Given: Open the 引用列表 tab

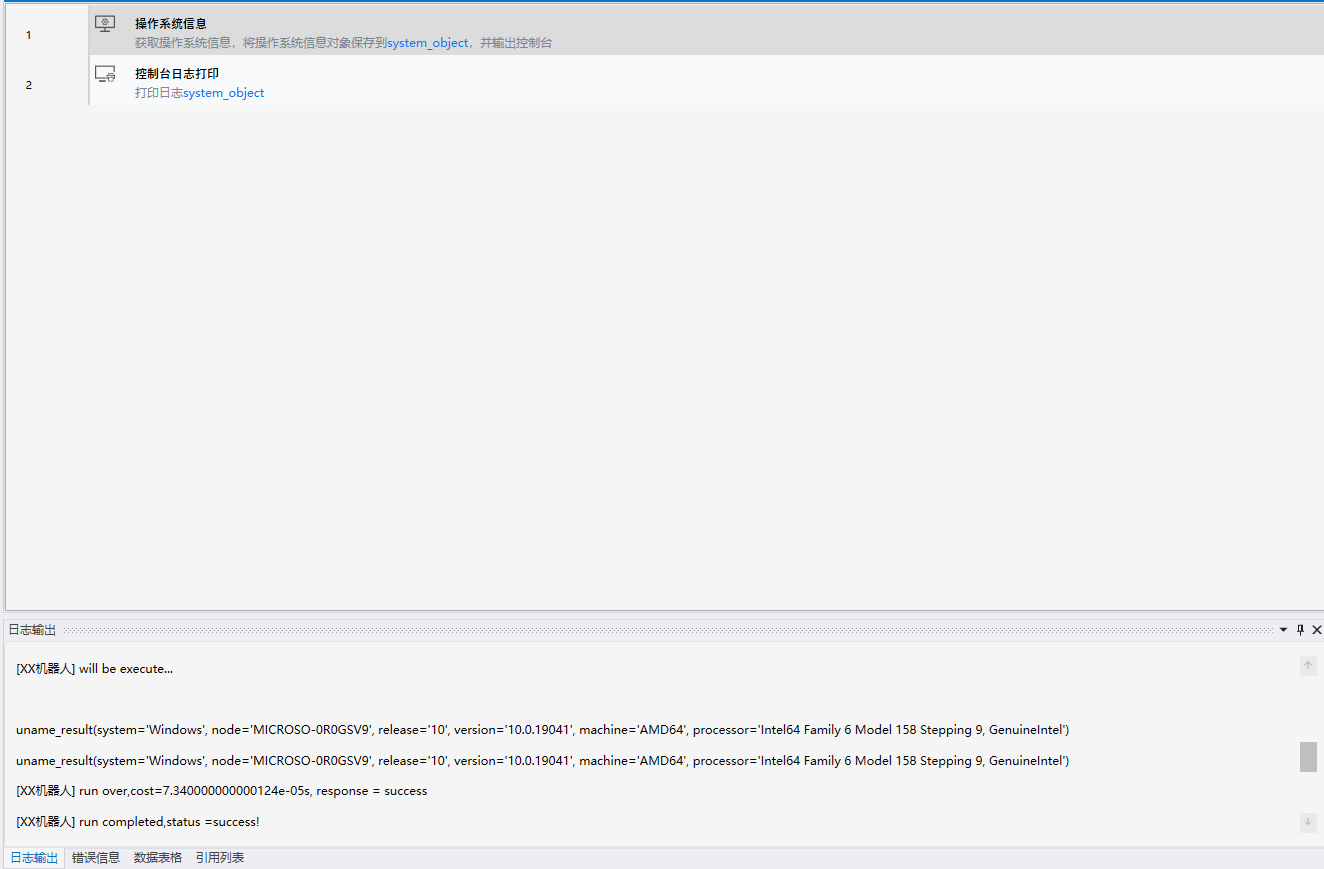Looking at the screenshot, I should 220,858.
